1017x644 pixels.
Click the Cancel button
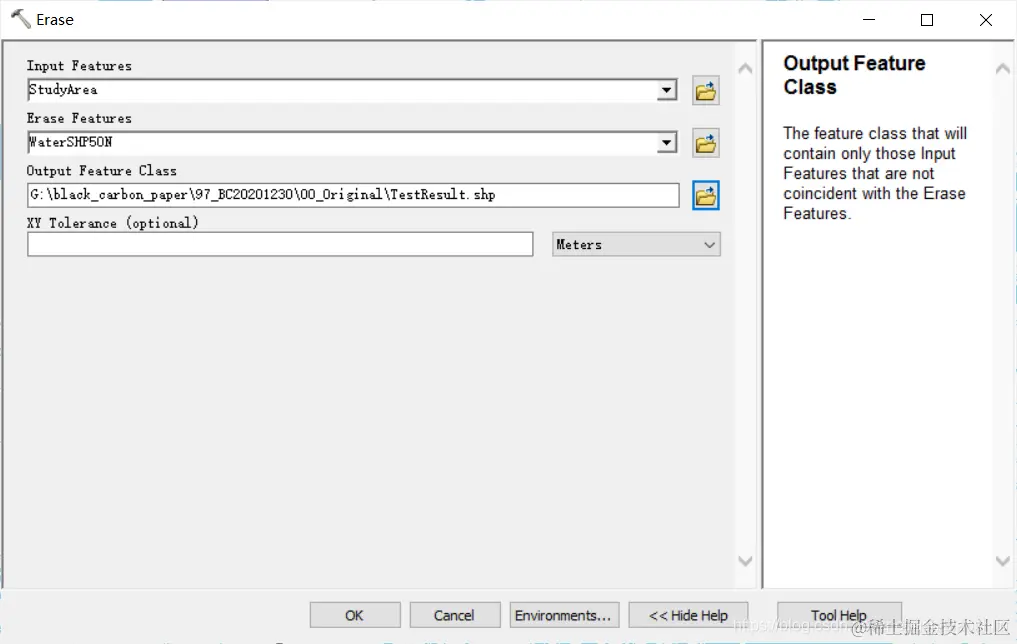[455, 615]
